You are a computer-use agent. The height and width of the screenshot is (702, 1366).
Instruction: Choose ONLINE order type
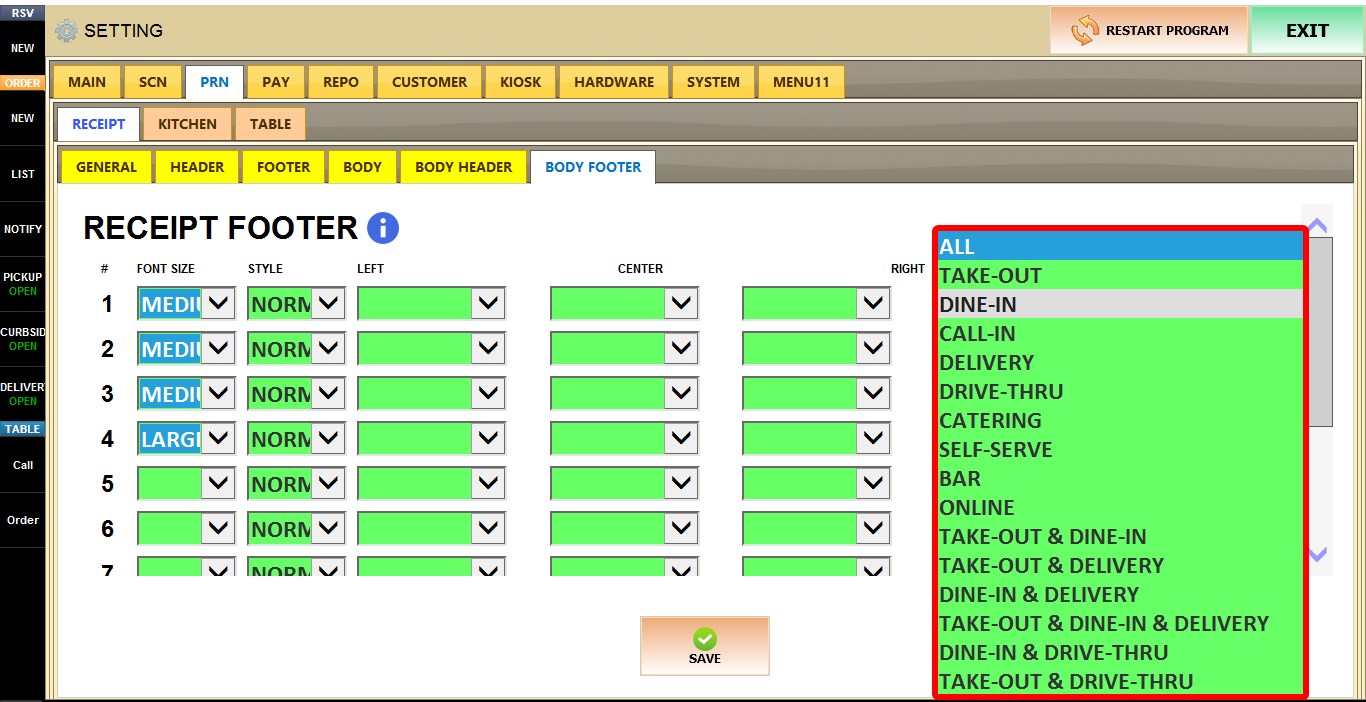(x=1120, y=508)
